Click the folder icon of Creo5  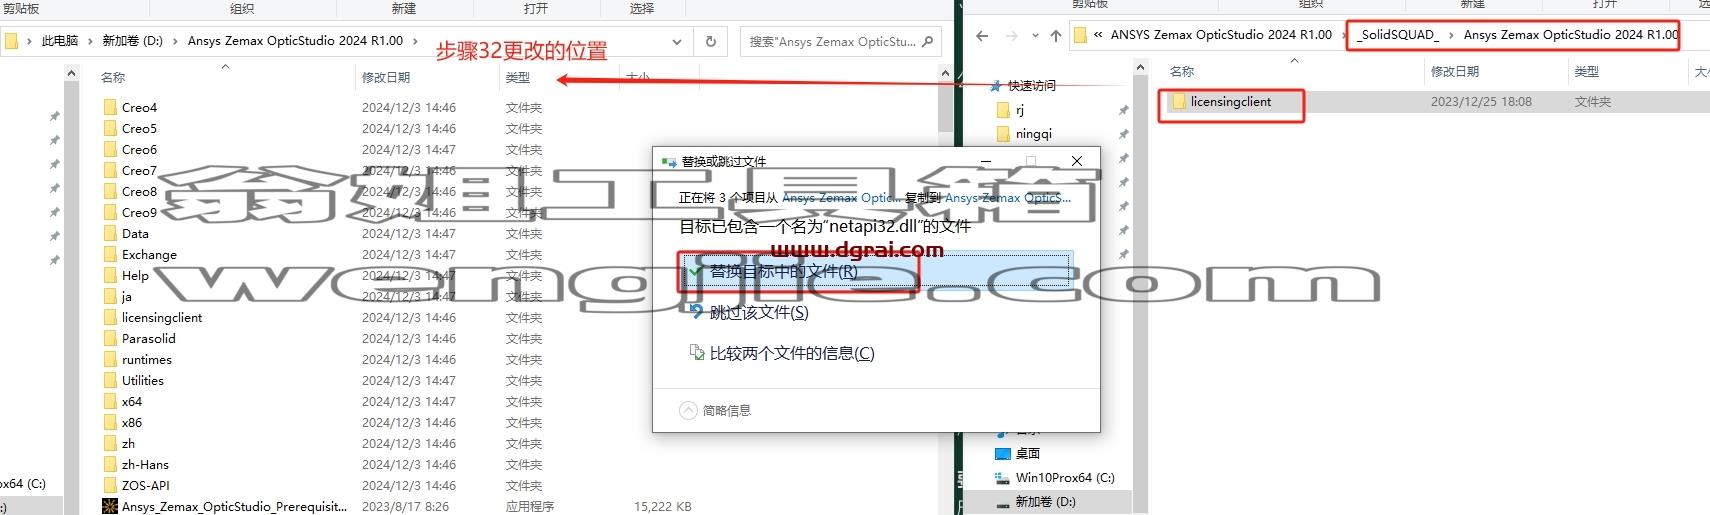point(111,128)
